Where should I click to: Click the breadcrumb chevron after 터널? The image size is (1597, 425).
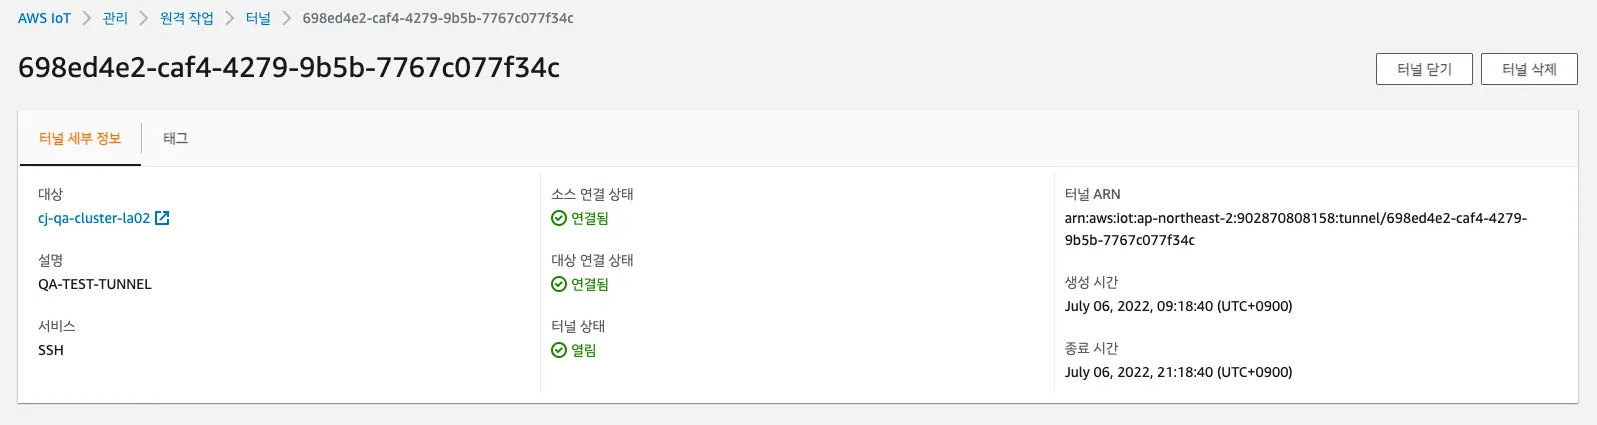click(287, 18)
